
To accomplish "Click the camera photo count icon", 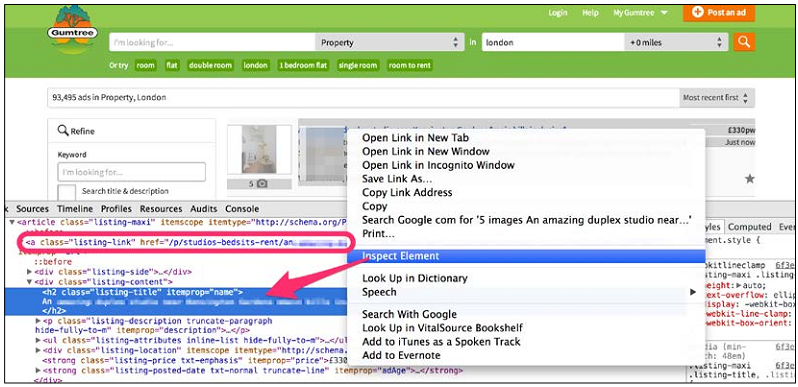I will (262, 184).
